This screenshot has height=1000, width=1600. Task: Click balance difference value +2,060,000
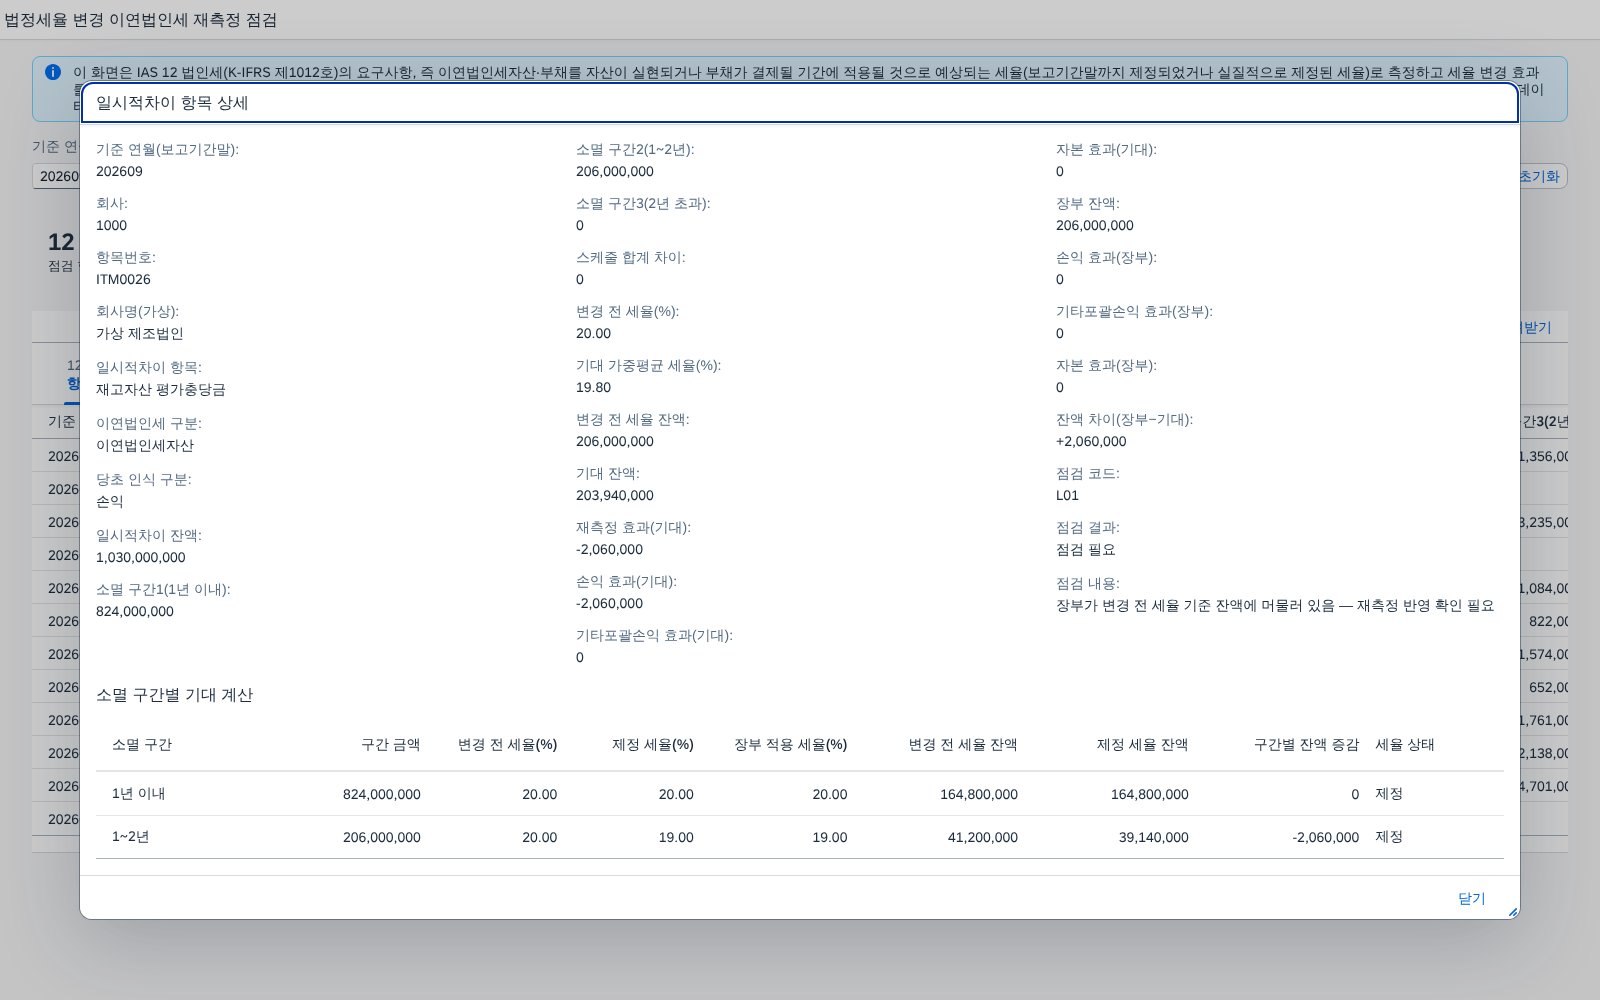[x=1091, y=441]
